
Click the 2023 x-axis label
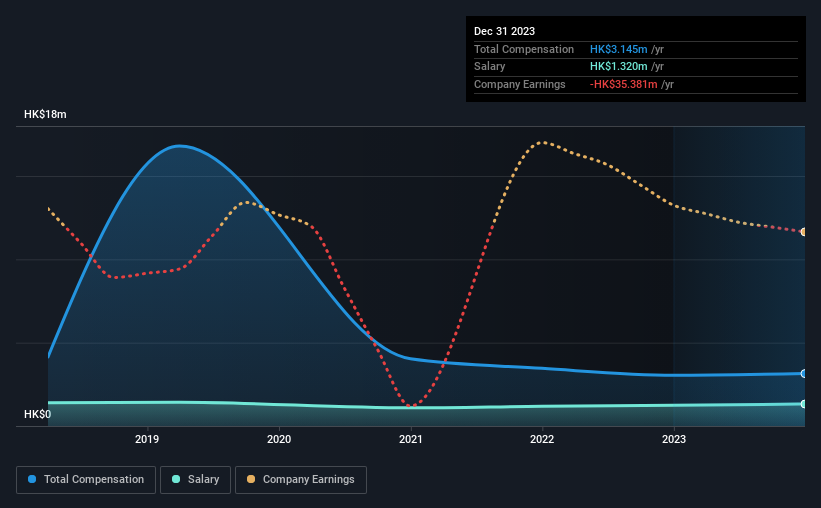674,439
